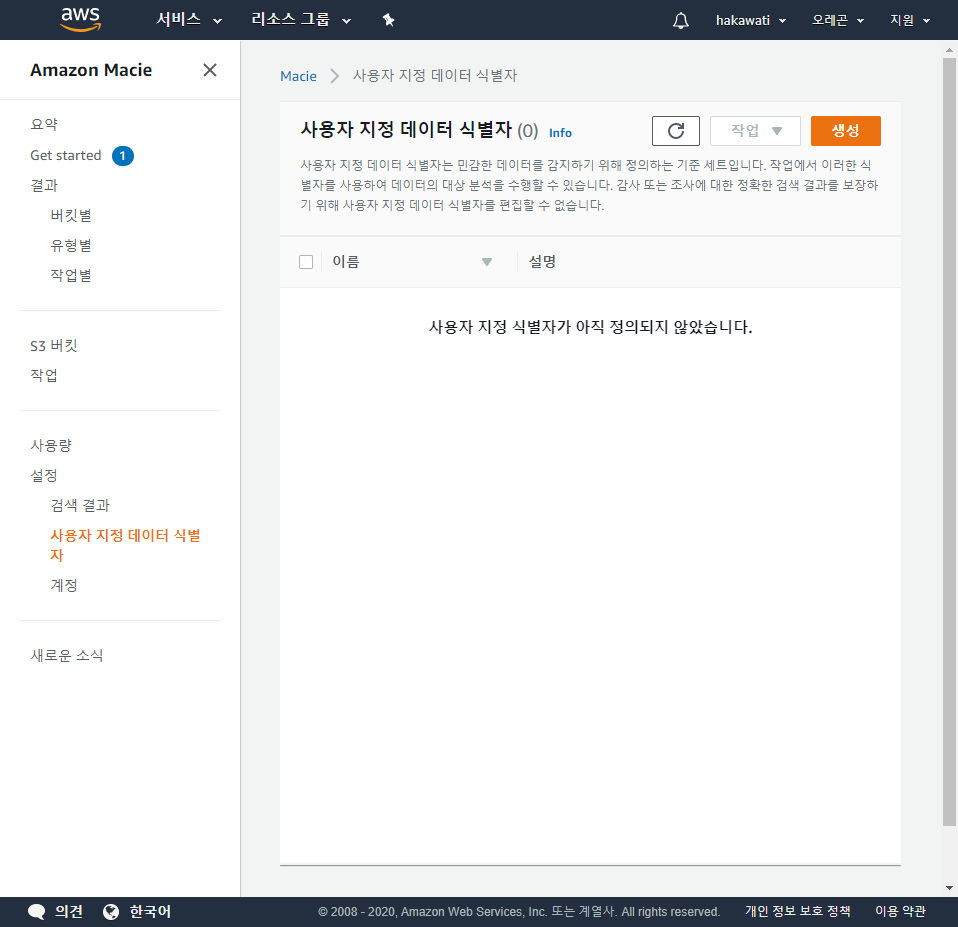Open 작업별 results view
The width and height of the screenshot is (958, 927).
click(x=71, y=275)
